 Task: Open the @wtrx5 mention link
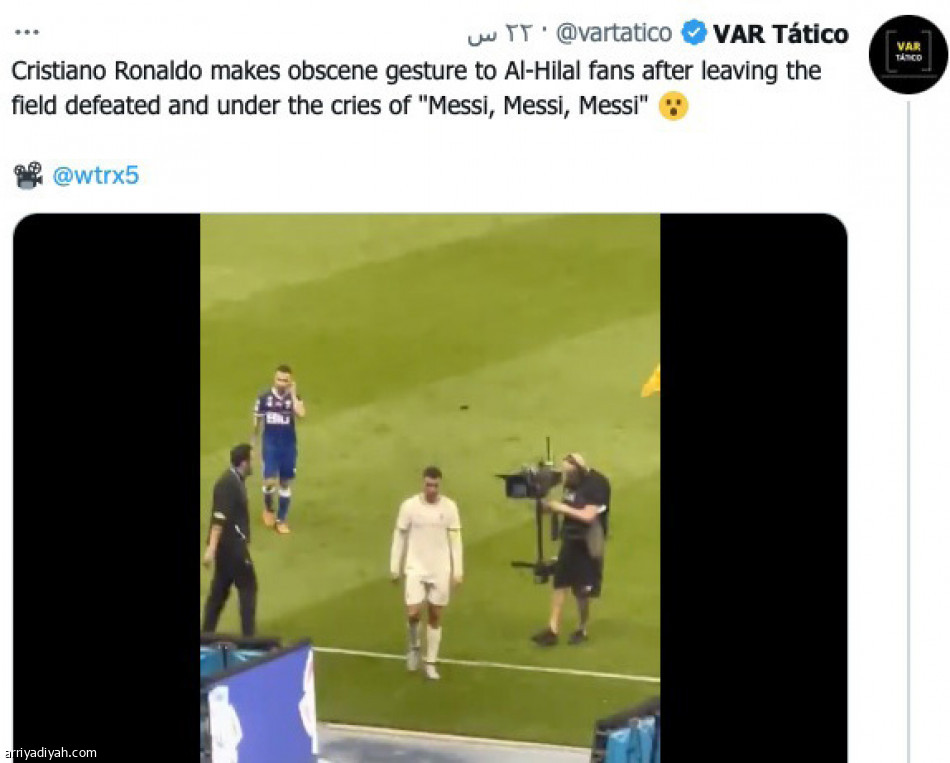pyautogui.click(x=95, y=176)
